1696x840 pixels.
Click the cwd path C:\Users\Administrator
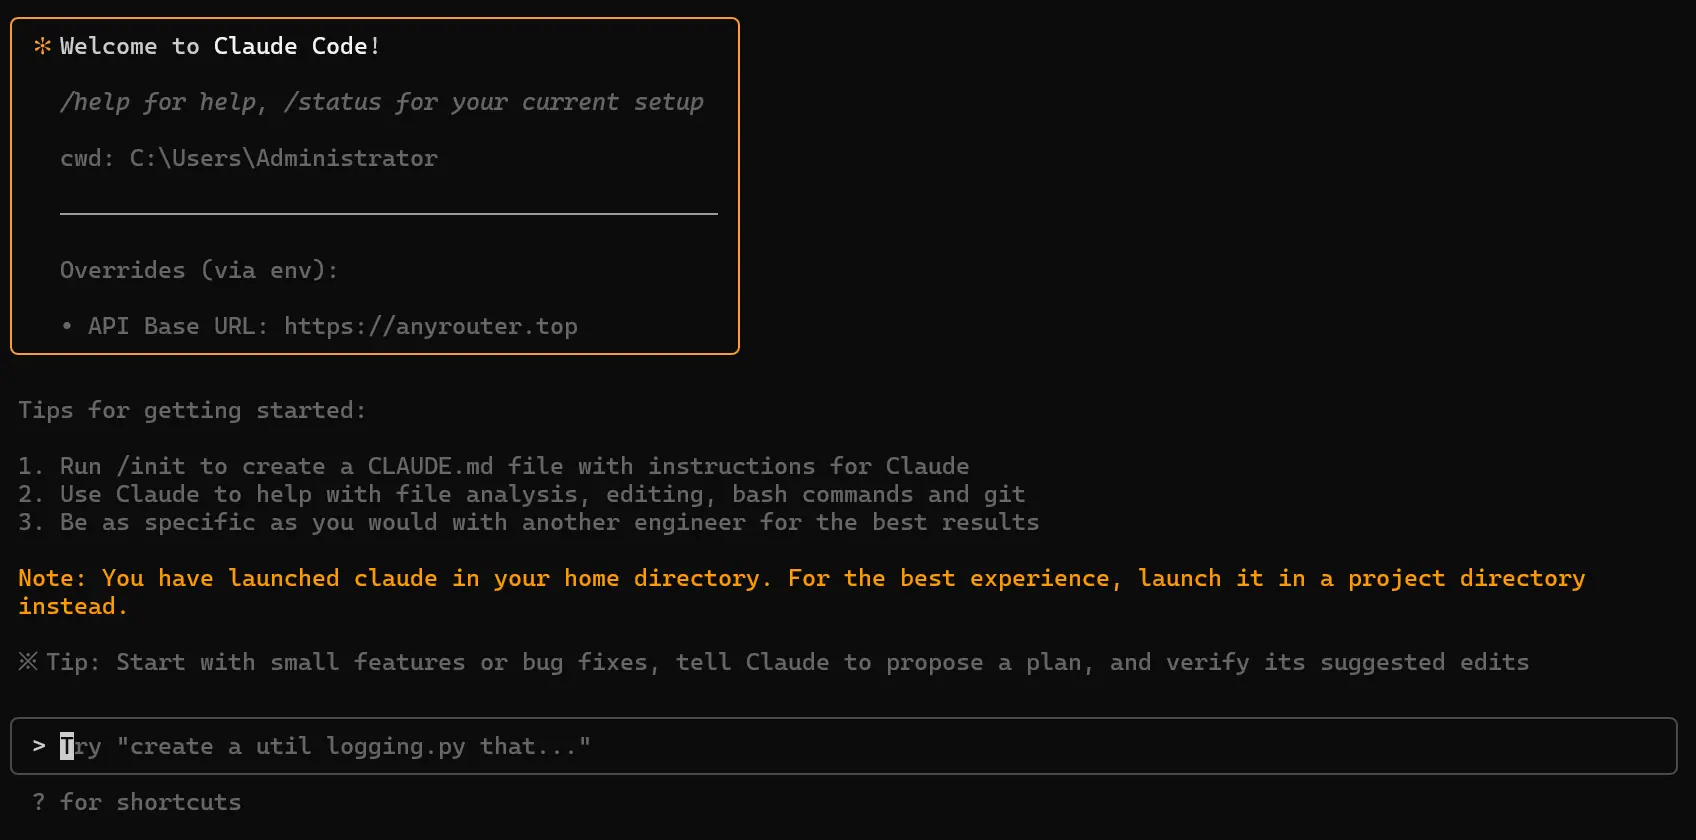coord(284,158)
